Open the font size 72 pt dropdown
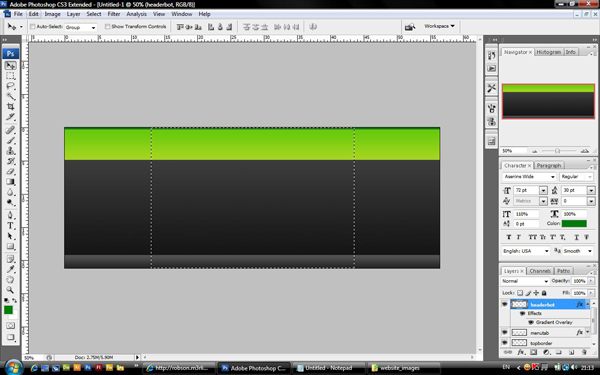 pyautogui.click(x=543, y=190)
